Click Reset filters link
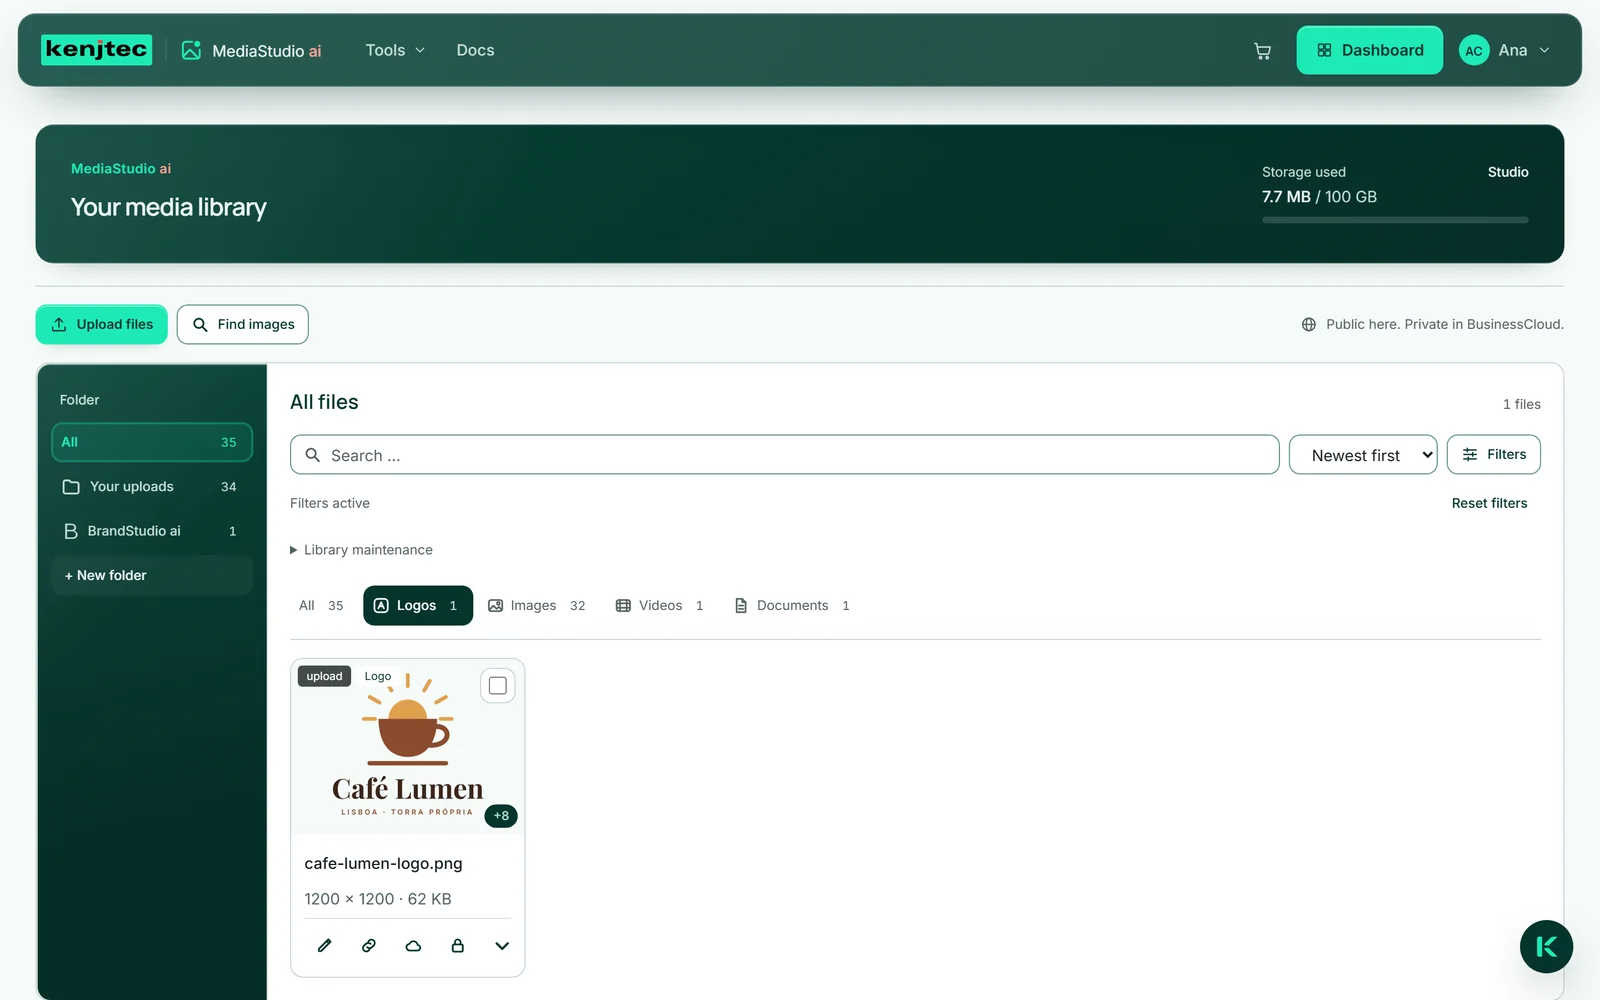 pos(1489,503)
